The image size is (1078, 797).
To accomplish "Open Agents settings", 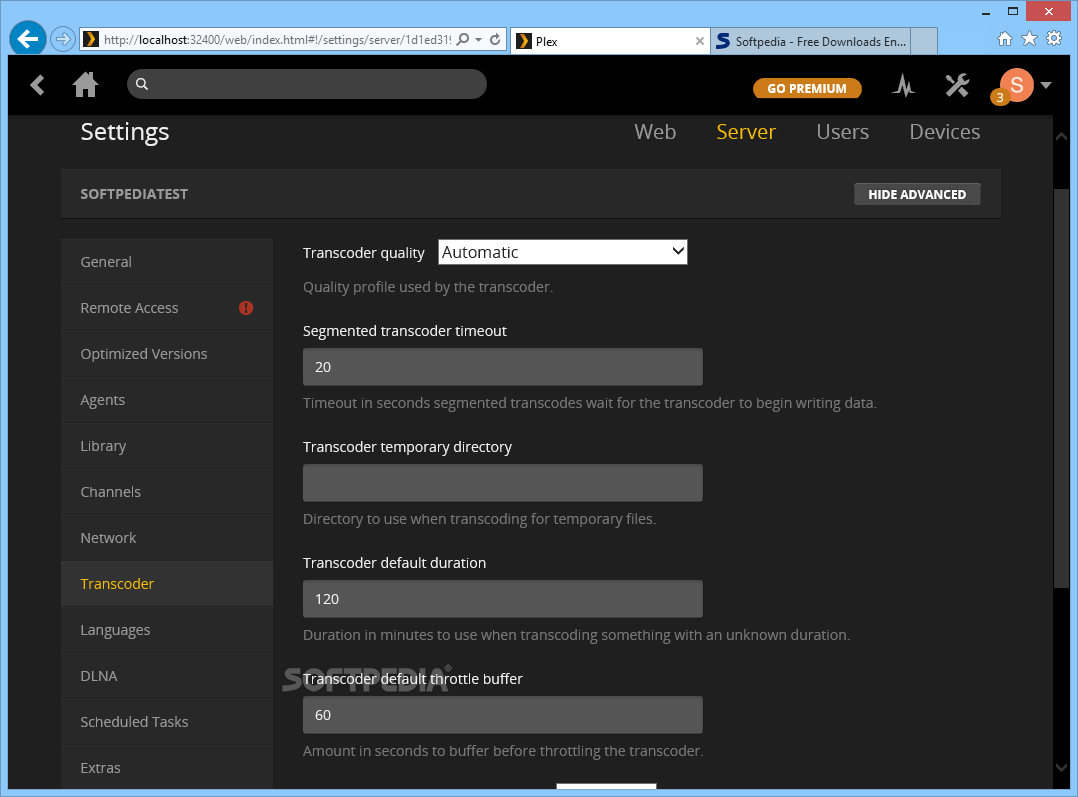I will [x=167, y=400].
